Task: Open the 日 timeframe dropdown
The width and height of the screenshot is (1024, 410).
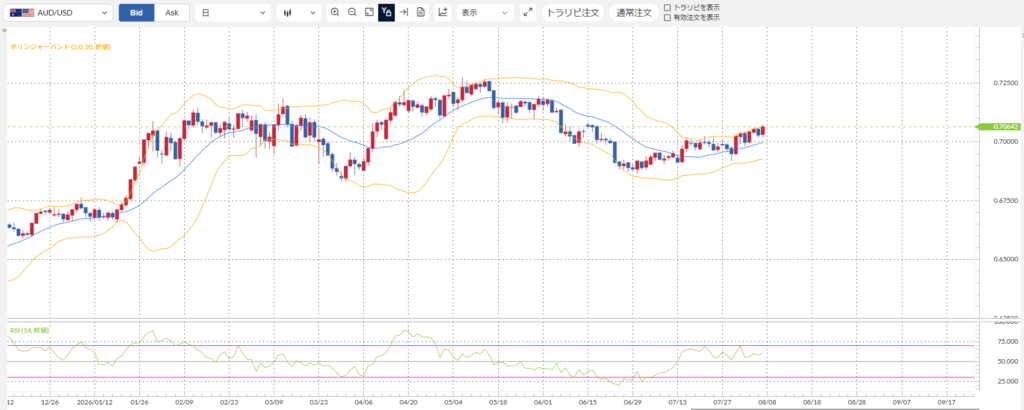Action: [x=233, y=12]
